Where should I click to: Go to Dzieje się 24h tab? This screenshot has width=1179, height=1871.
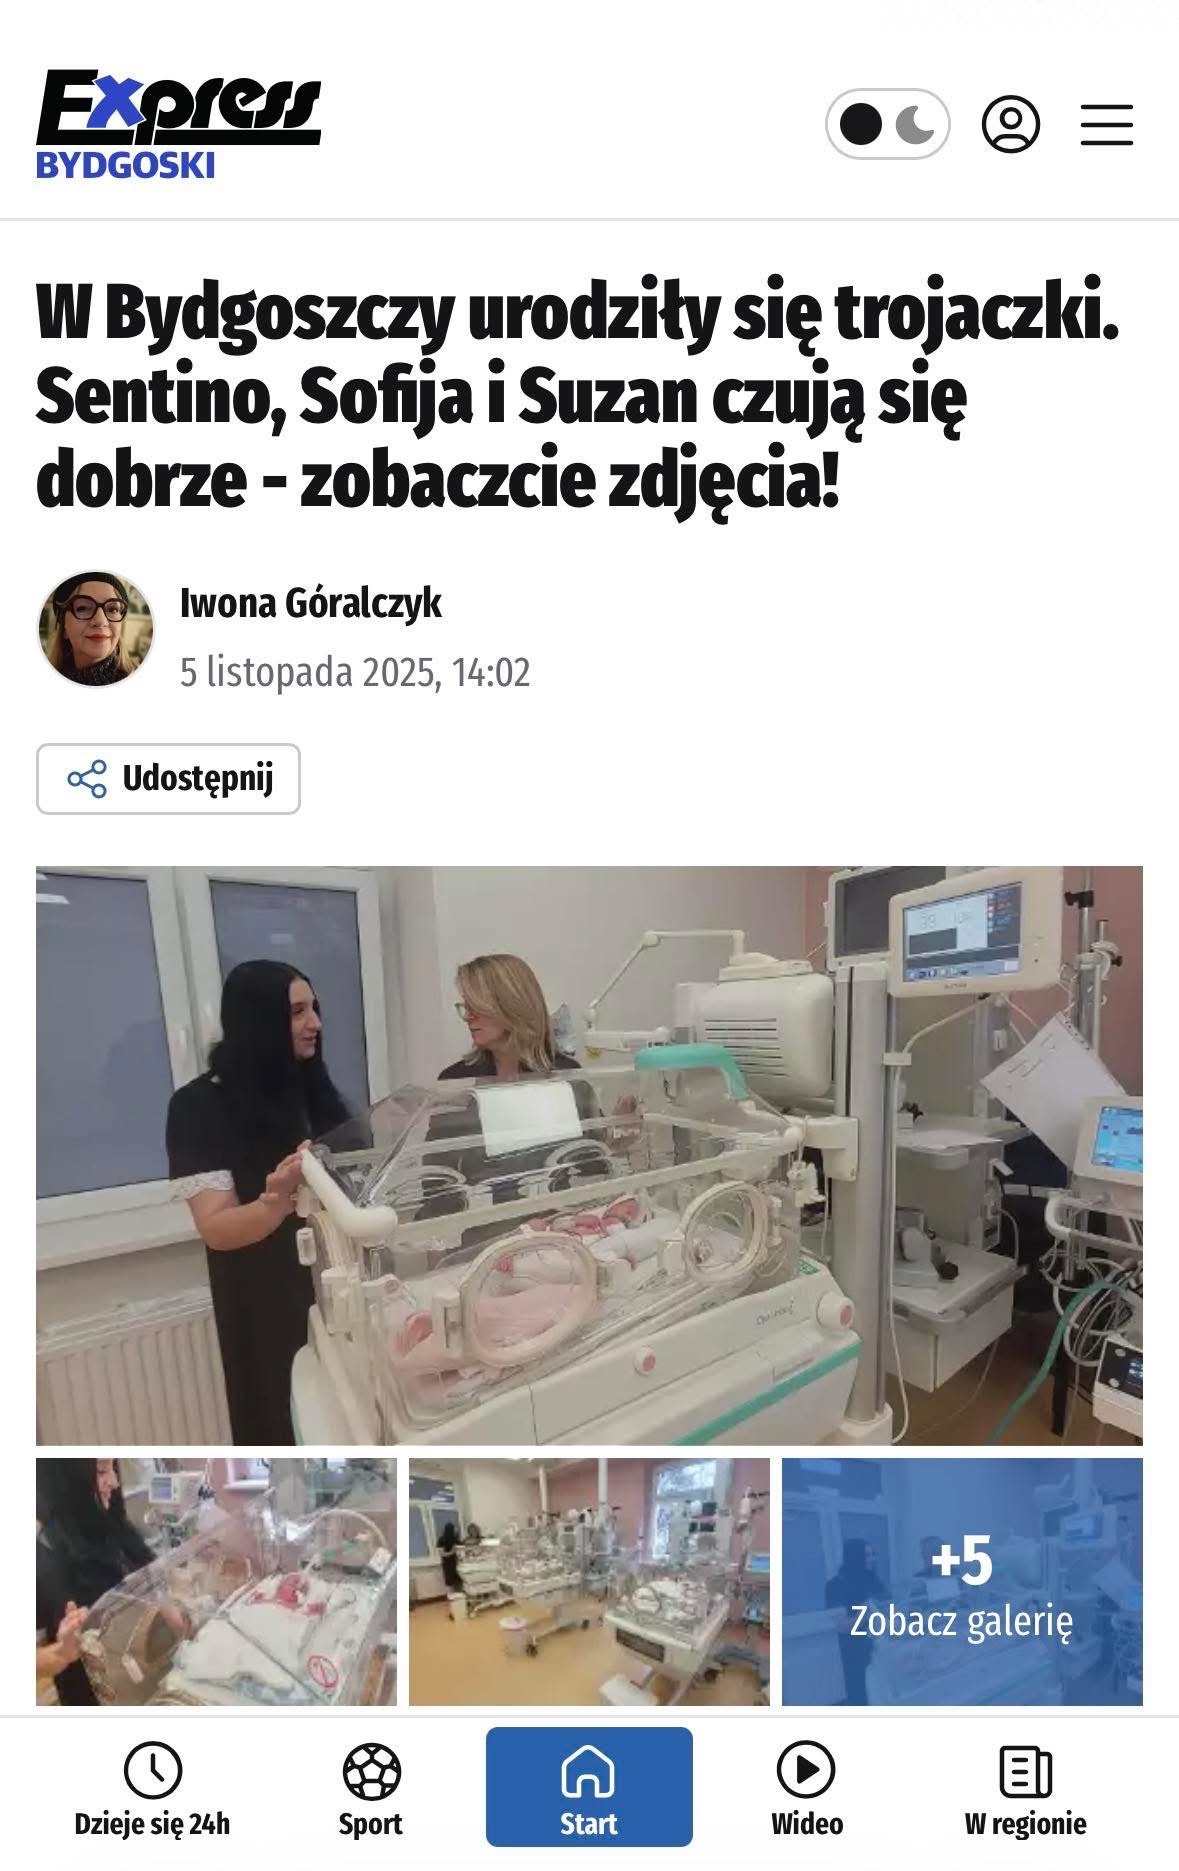pyautogui.click(x=152, y=1793)
